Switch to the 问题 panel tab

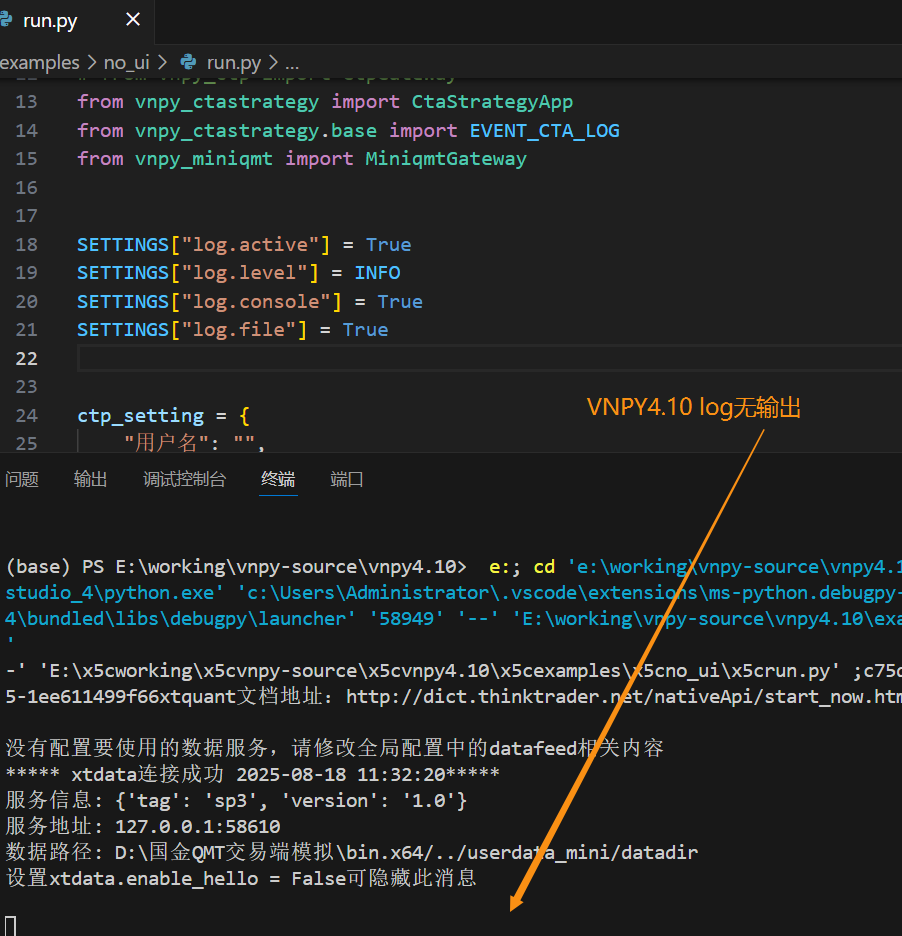coord(22,479)
